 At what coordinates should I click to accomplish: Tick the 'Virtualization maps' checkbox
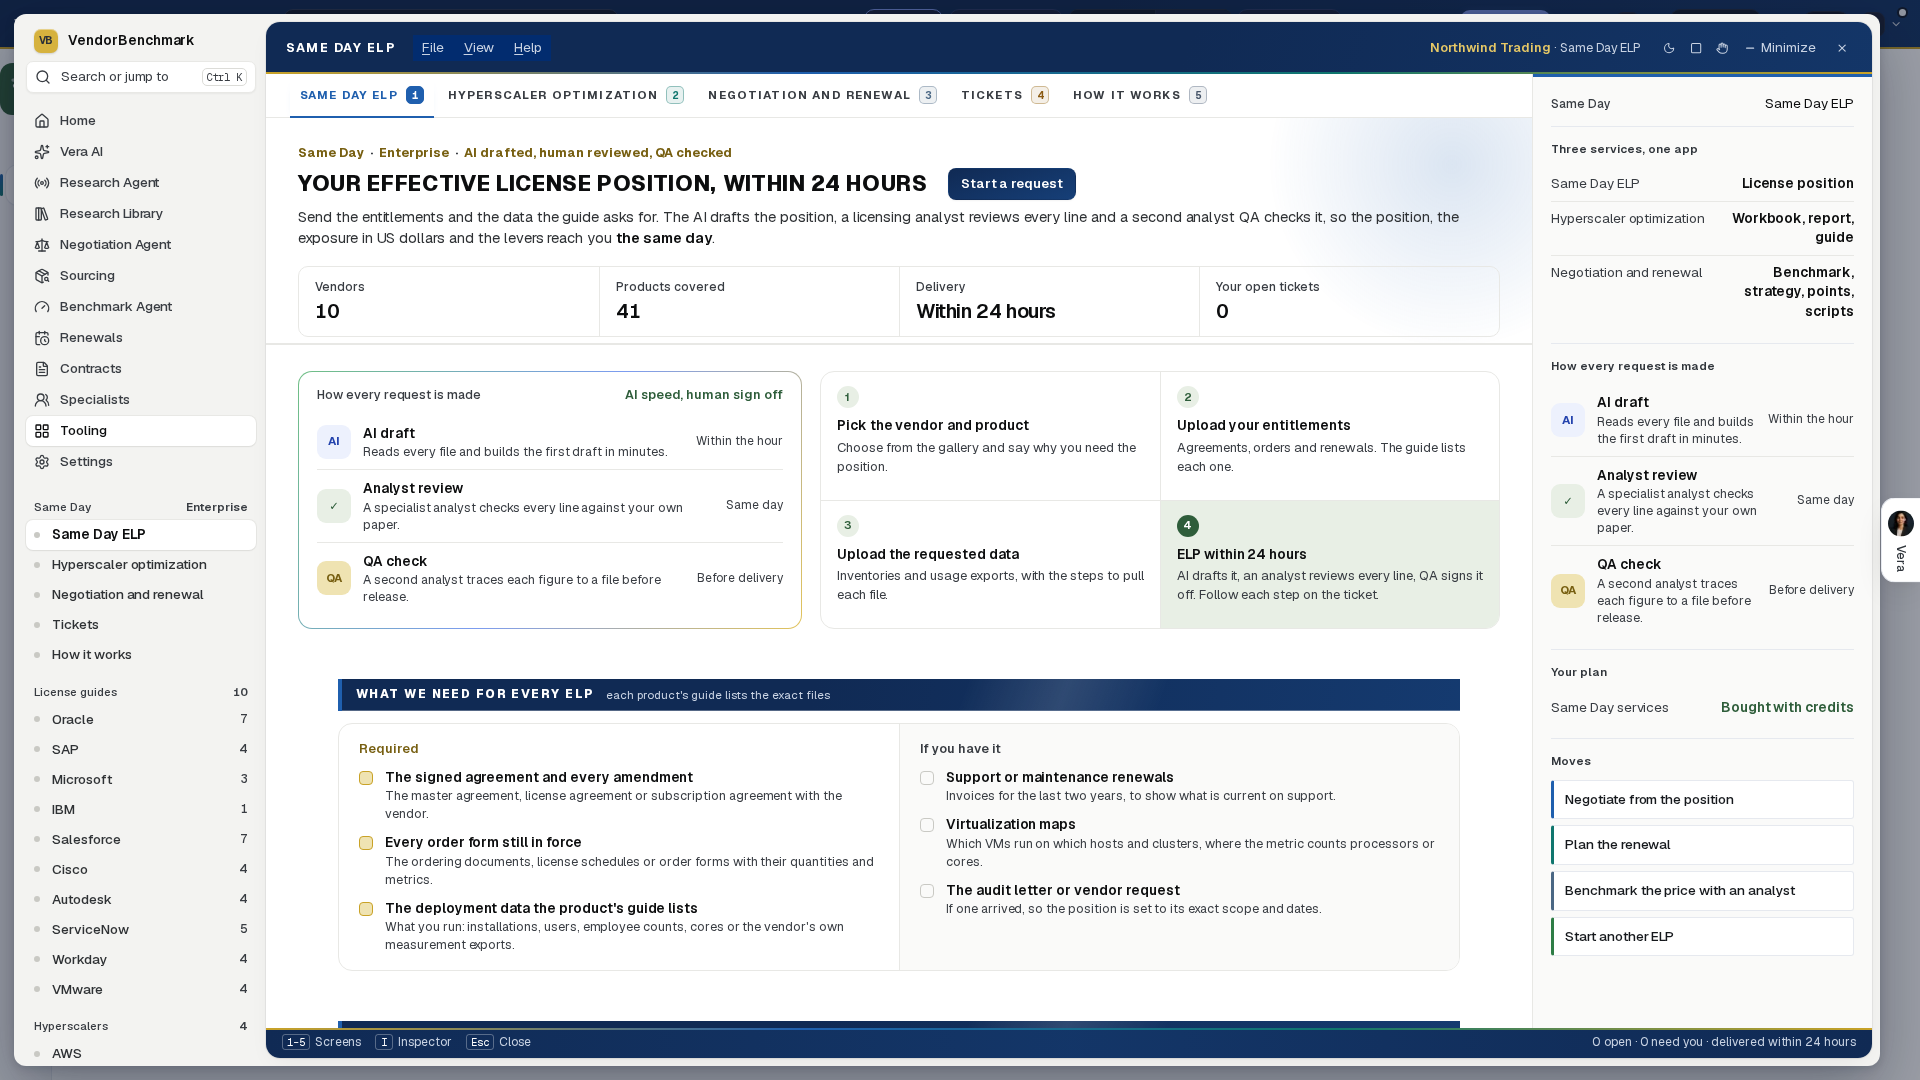point(927,825)
